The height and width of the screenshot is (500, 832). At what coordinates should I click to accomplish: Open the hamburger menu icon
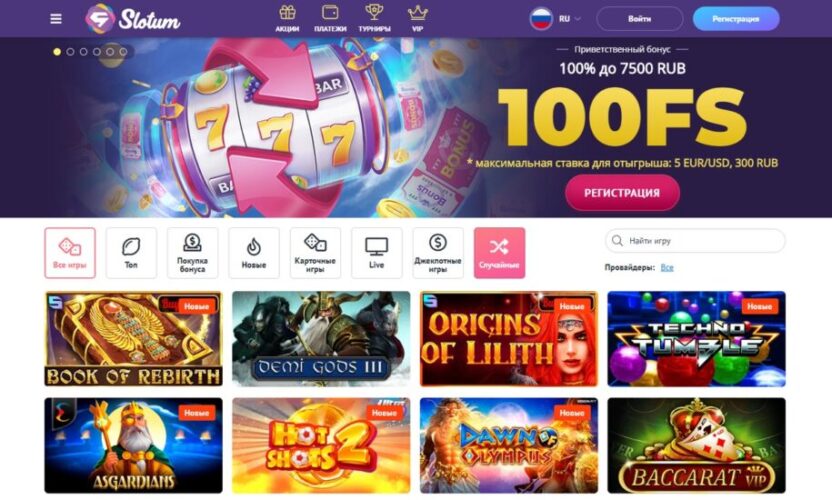pos(56,19)
